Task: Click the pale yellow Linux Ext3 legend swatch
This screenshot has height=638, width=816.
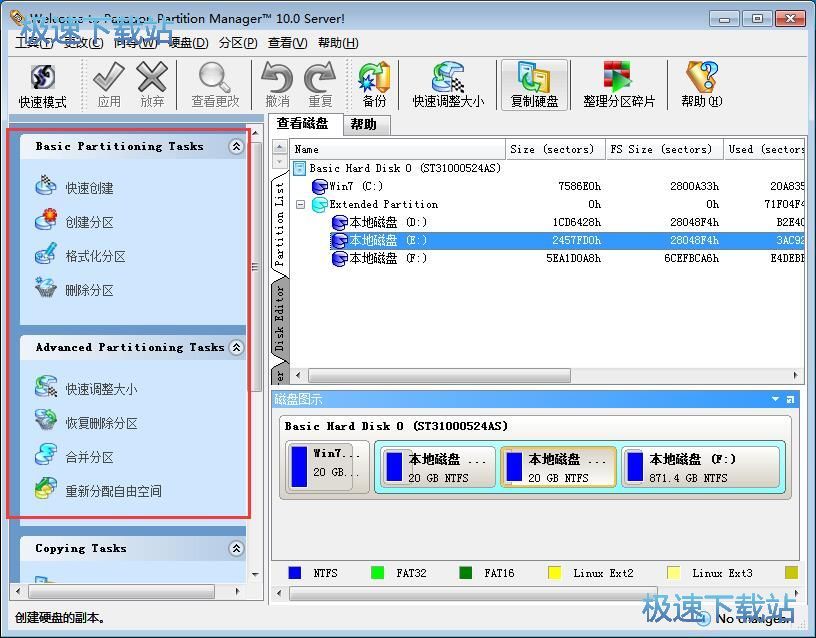Action: point(673,572)
